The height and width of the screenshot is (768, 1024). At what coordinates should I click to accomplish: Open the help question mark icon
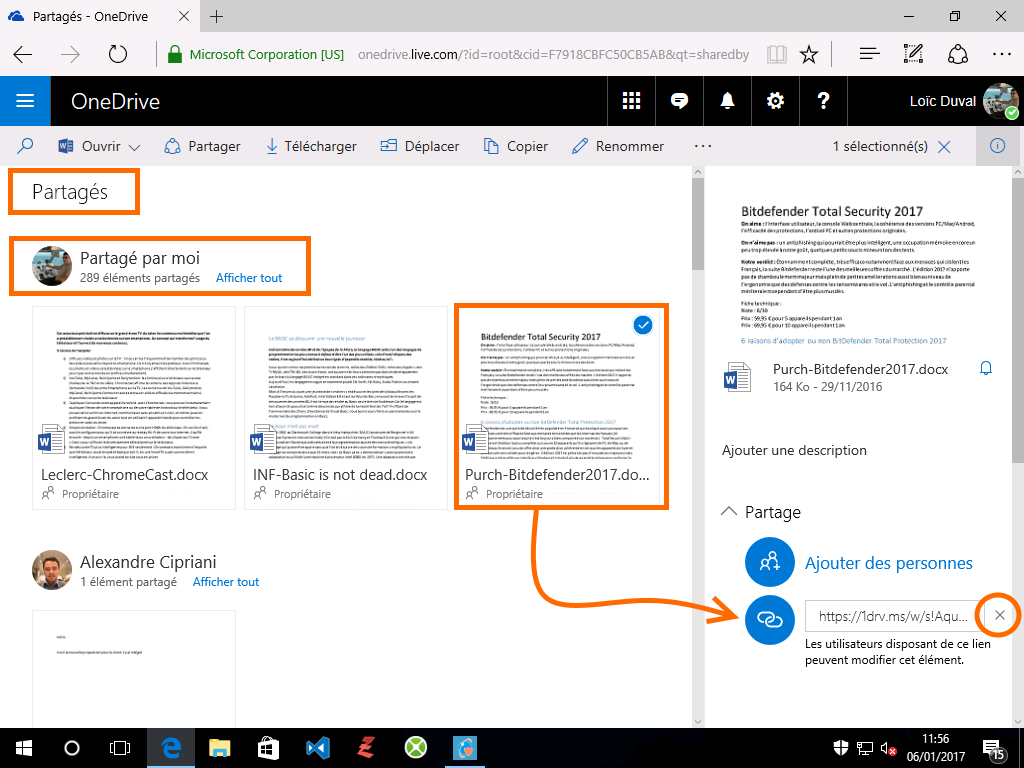[x=823, y=101]
